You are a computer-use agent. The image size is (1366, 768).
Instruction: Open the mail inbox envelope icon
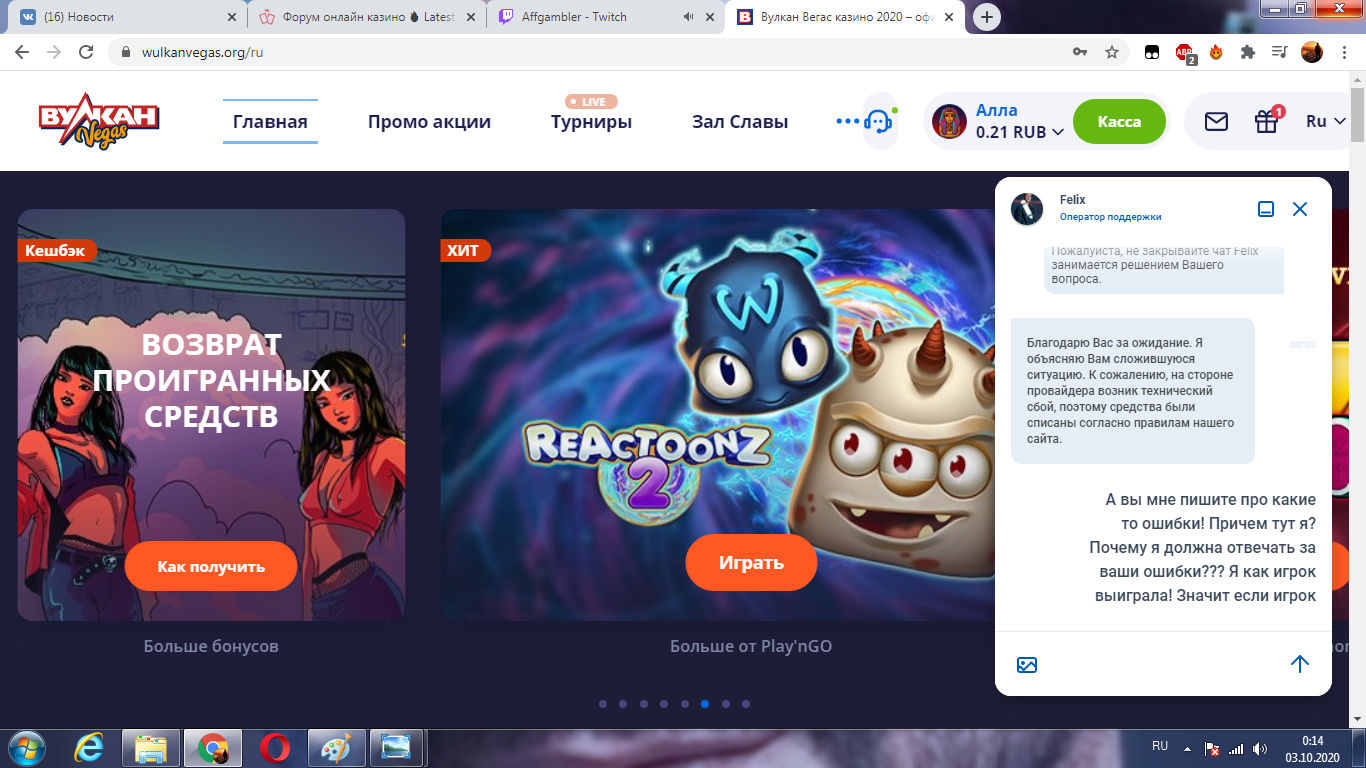(x=1216, y=121)
